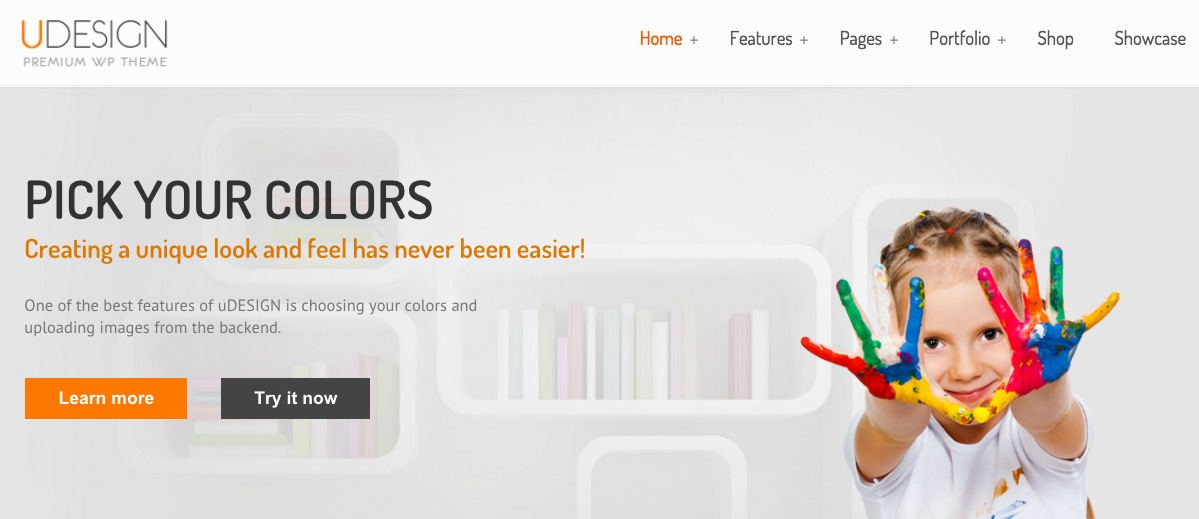This screenshot has height=519, width=1199.
Task: Click the girl with painted hands image
Action: [x=960, y=363]
